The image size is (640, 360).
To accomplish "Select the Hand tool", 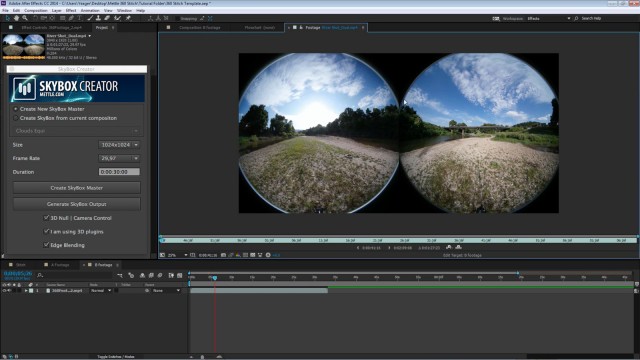I will (x=16, y=18).
